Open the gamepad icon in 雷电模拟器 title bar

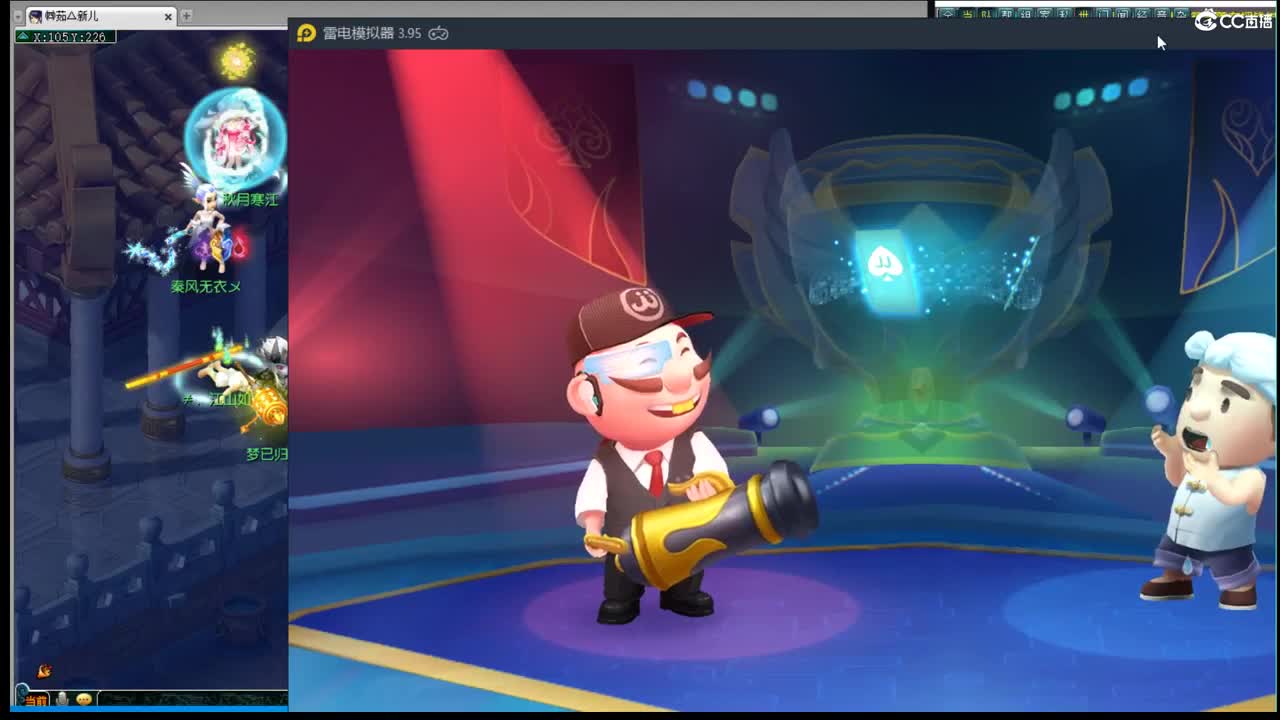click(438, 33)
